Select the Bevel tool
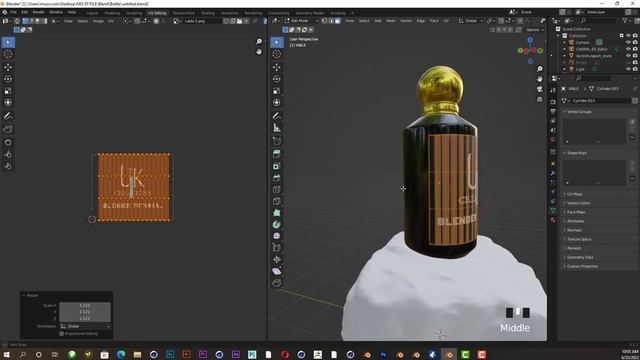Viewport: 640px width, 360px height. tap(277, 178)
